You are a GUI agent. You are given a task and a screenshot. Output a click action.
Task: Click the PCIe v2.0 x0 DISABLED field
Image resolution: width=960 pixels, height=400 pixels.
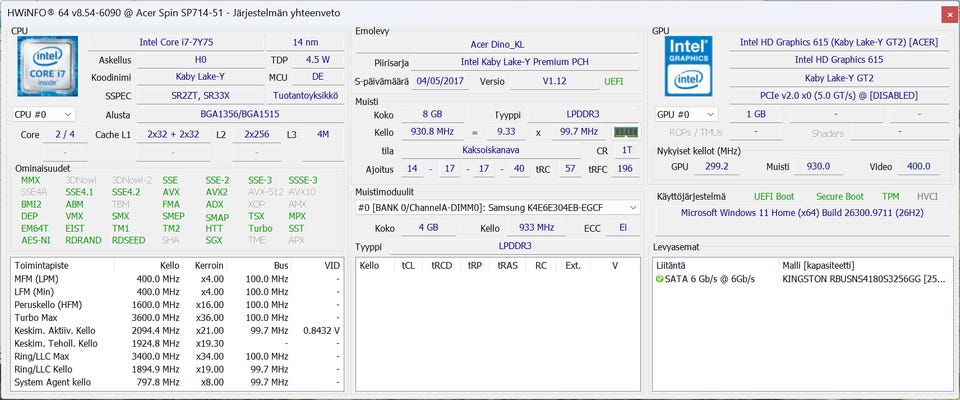tap(839, 96)
